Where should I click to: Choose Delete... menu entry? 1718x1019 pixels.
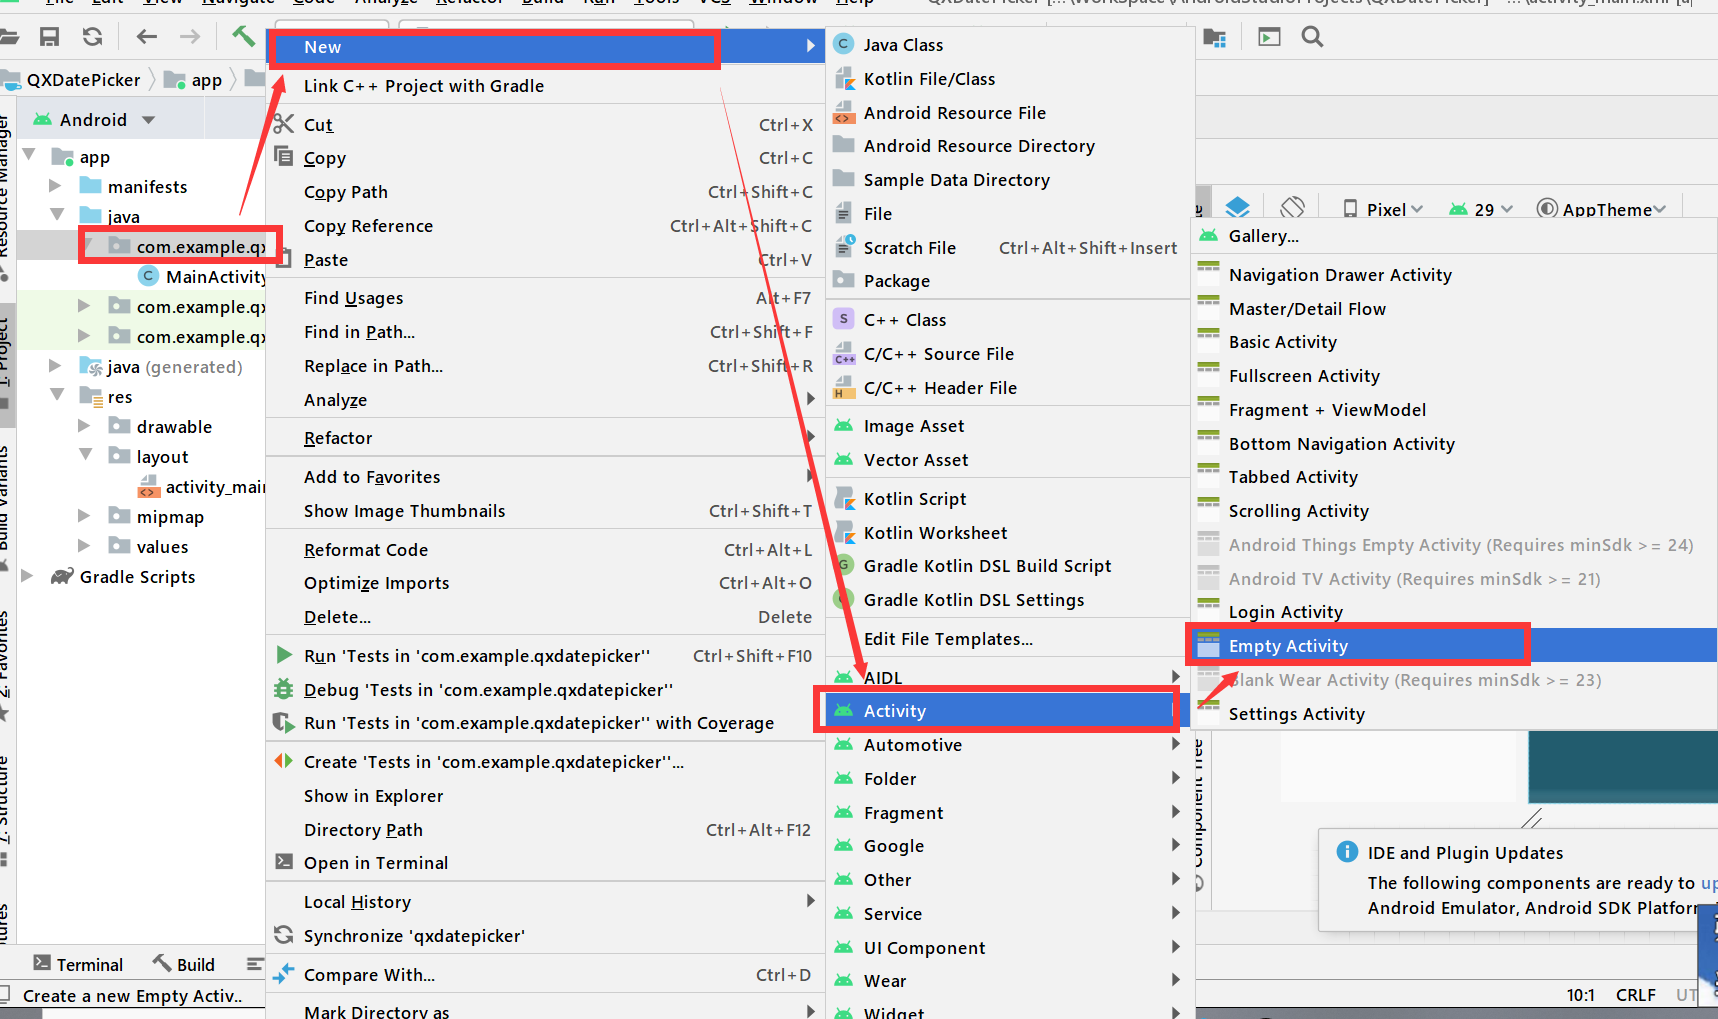point(545,617)
